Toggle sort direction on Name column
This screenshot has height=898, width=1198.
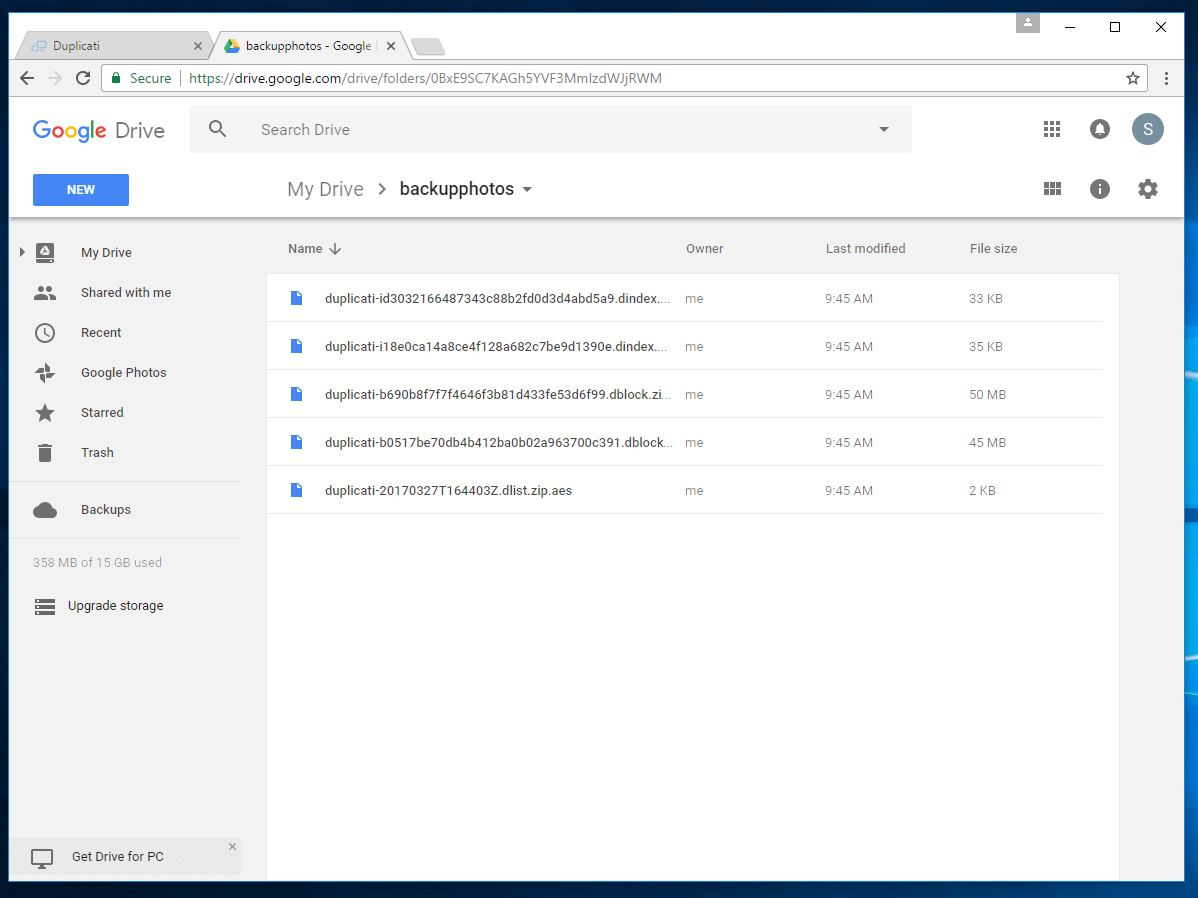coord(335,249)
